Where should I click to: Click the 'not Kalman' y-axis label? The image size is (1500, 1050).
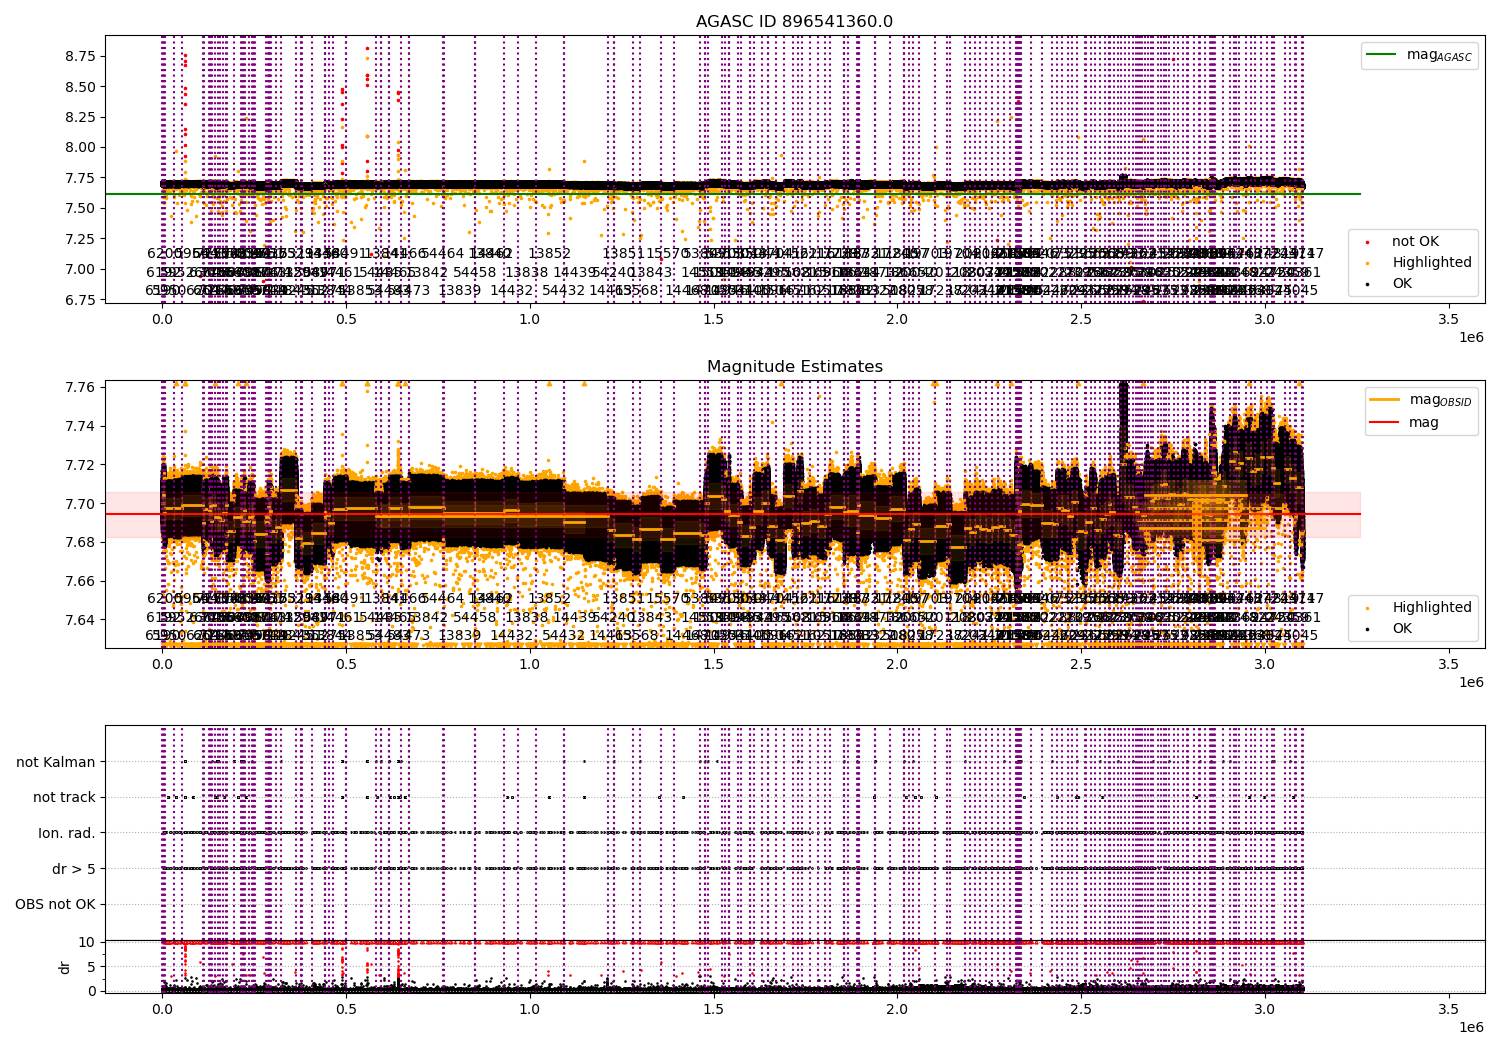(x=56, y=762)
